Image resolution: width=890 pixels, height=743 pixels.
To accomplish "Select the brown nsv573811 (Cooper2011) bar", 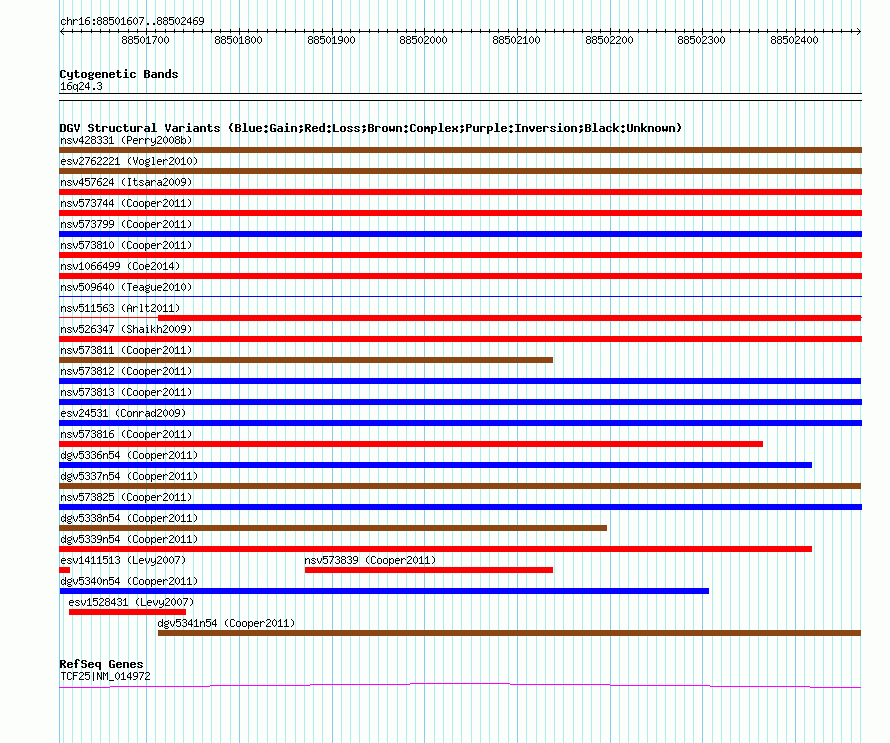I will [x=306, y=360].
